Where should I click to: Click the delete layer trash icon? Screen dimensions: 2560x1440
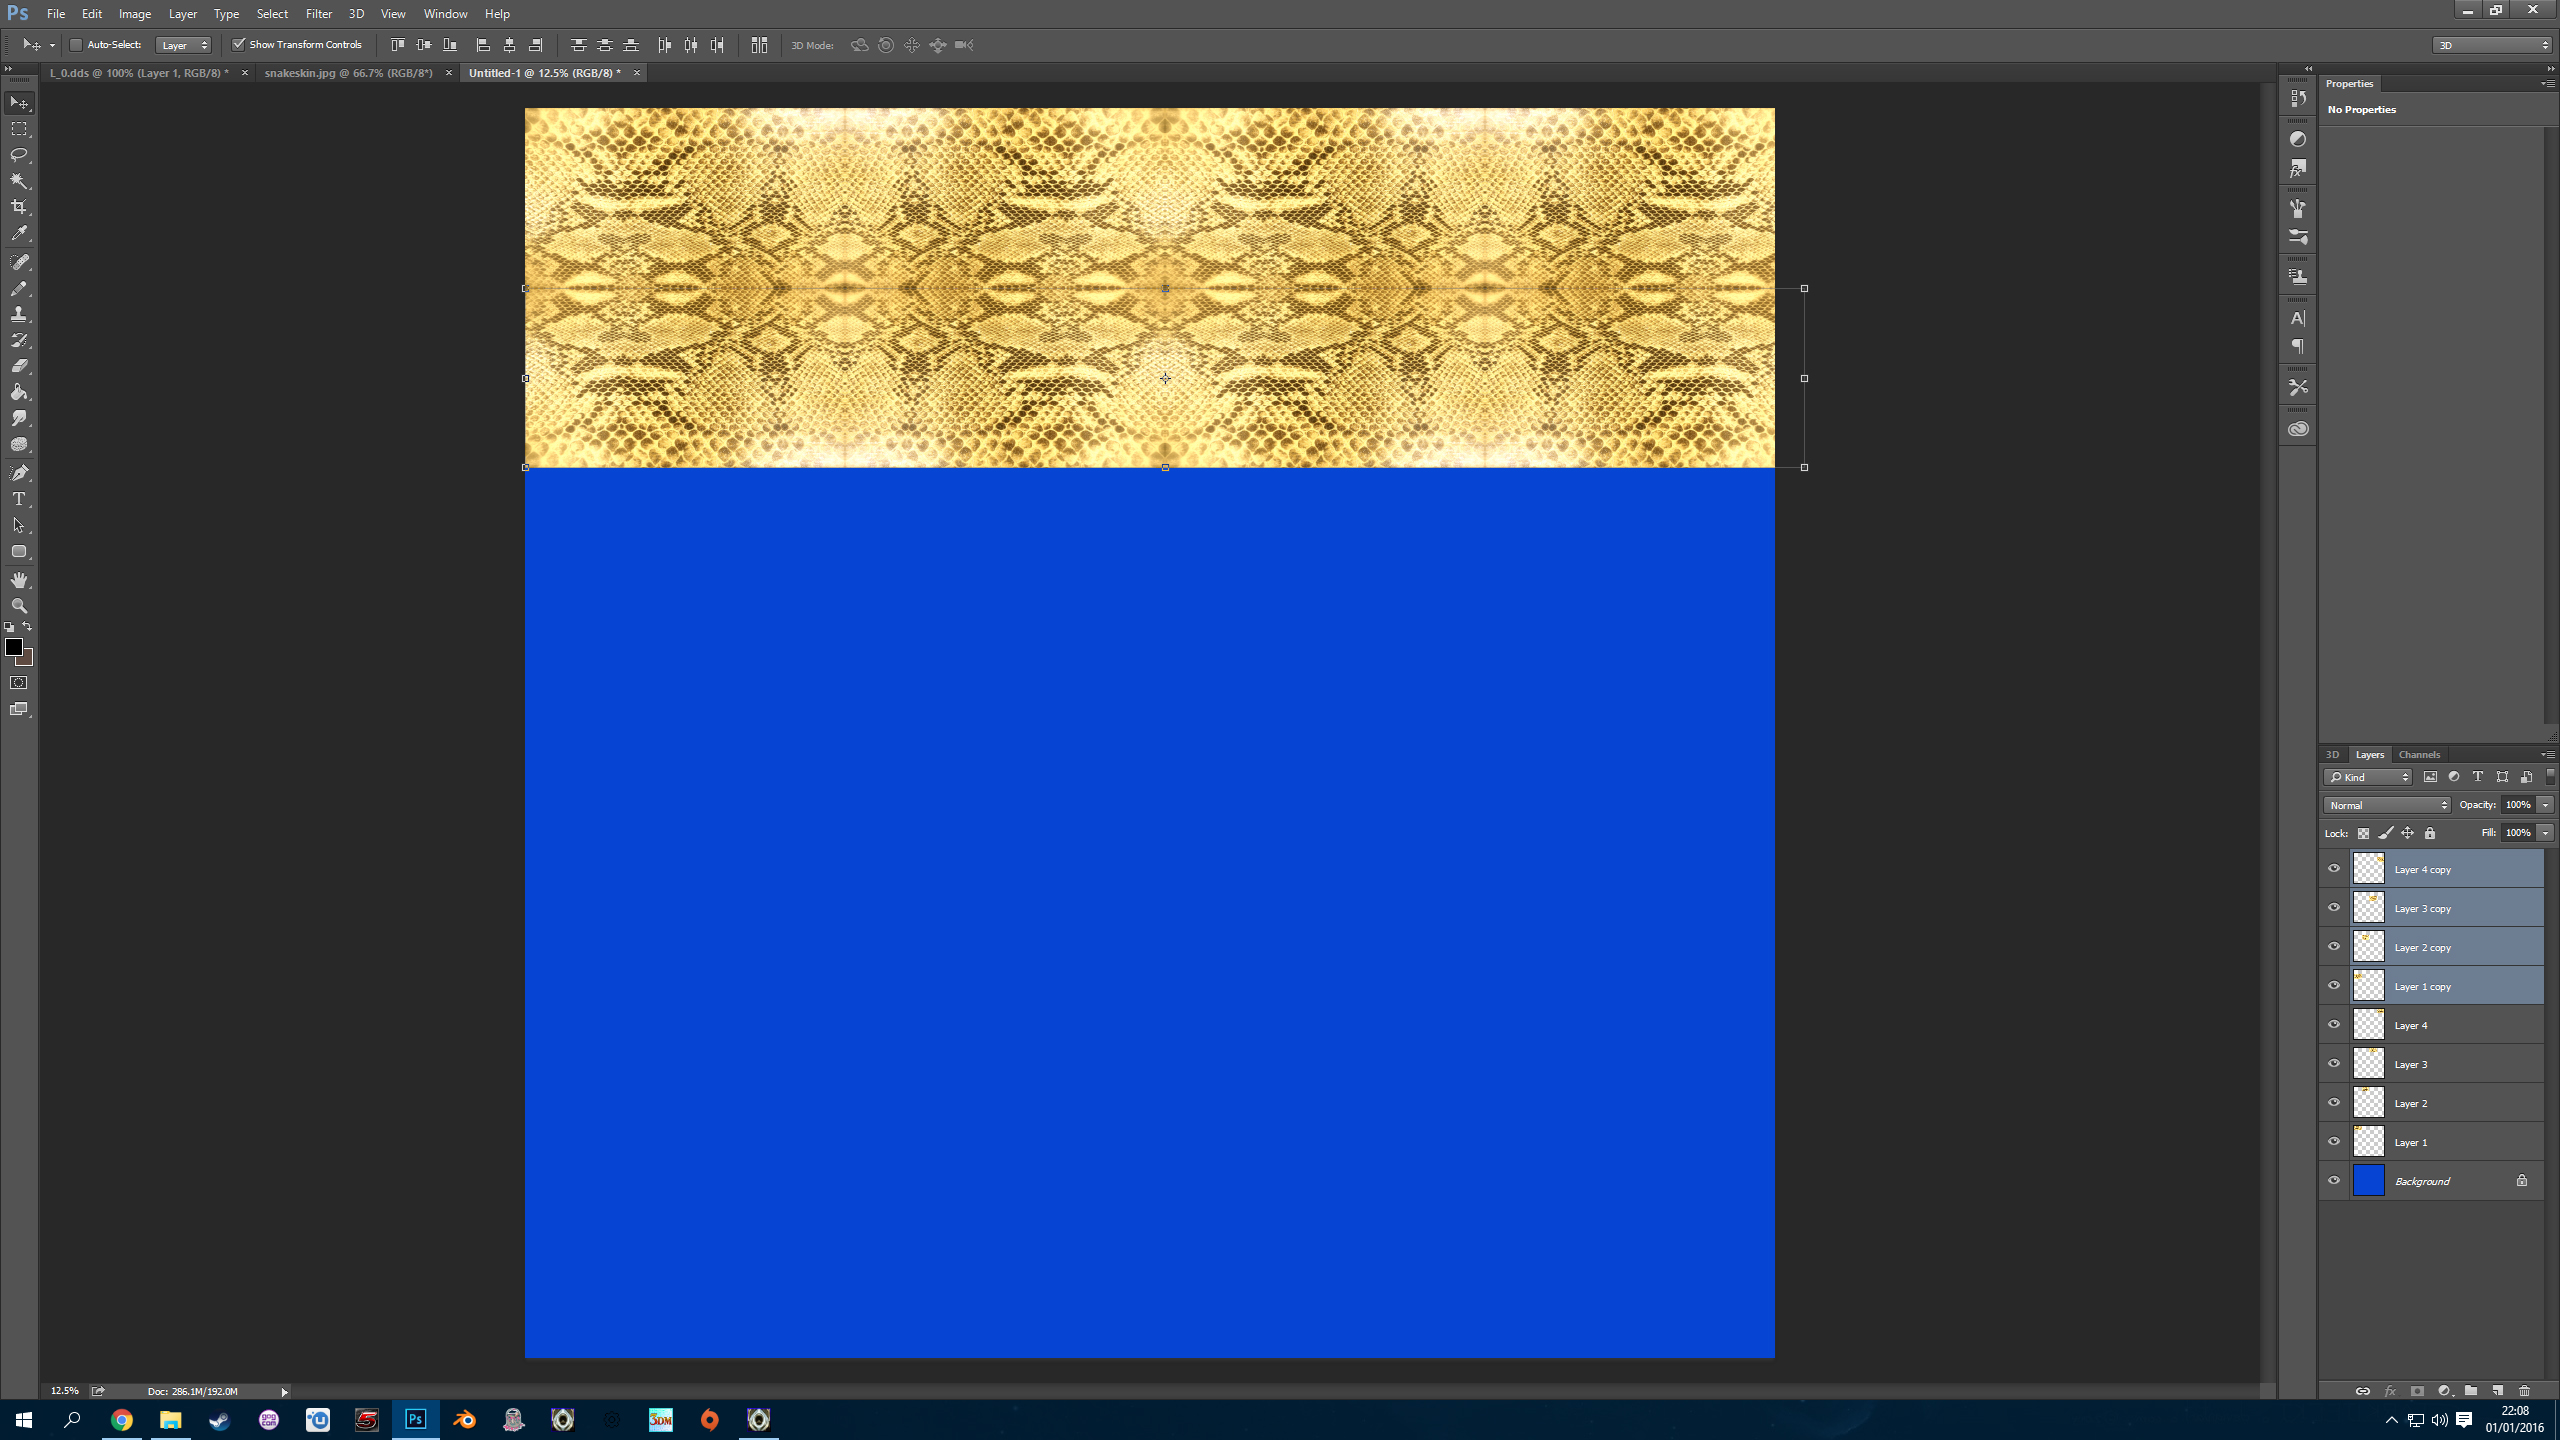tap(2524, 1391)
